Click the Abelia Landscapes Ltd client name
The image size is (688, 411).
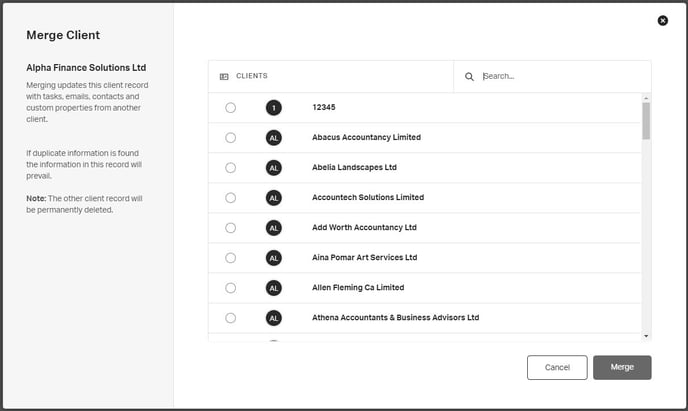(354, 167)
